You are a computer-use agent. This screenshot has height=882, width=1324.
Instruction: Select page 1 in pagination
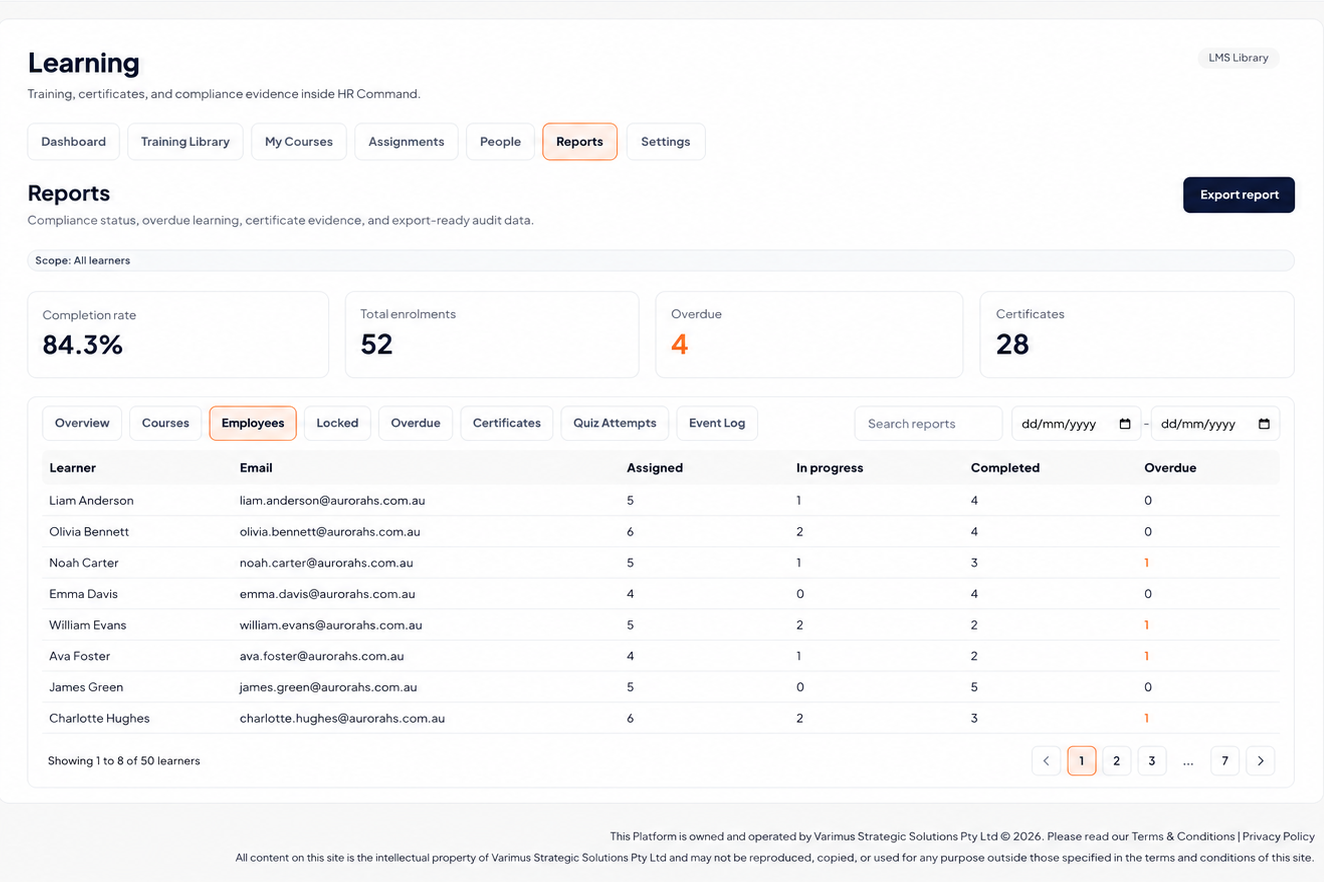[x=1082, y=761]
